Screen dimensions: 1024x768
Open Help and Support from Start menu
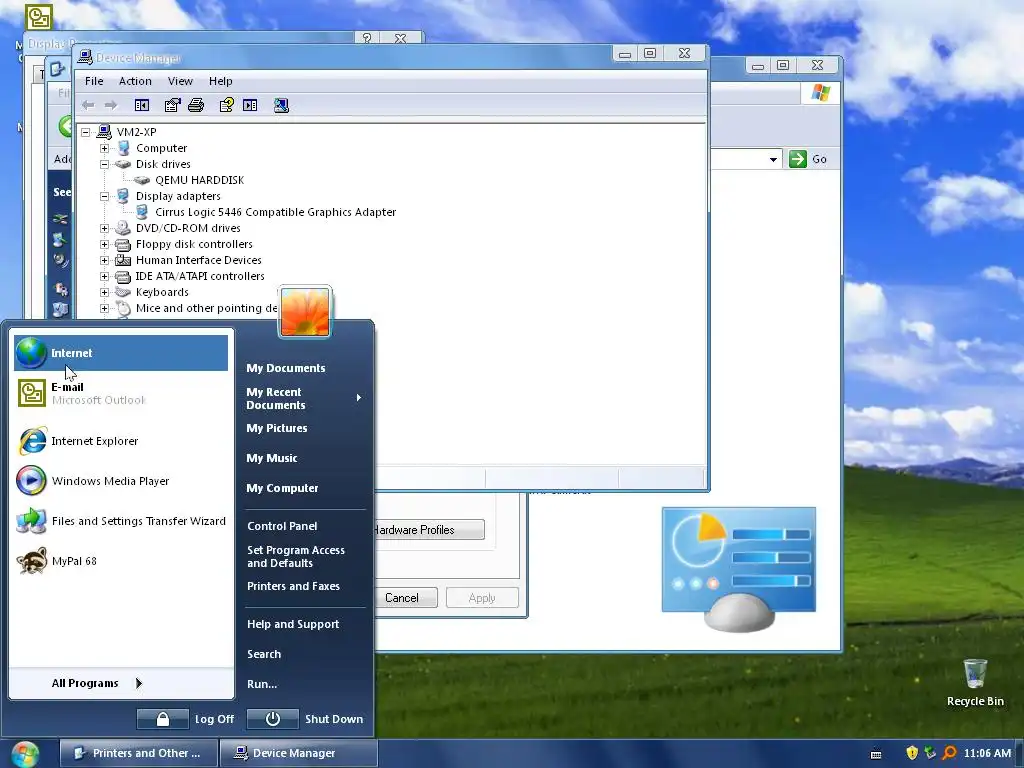[x=293, y=624]
